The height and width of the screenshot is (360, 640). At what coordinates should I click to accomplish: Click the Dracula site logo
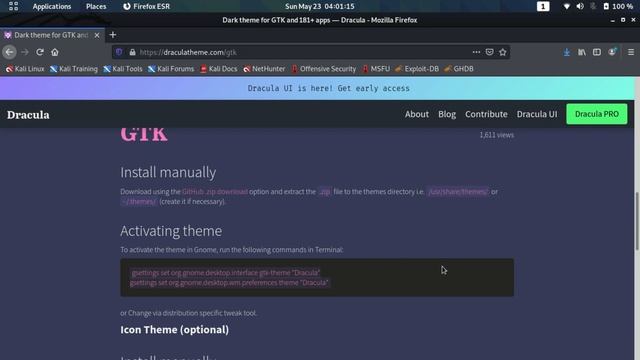(x=28, y=115)
